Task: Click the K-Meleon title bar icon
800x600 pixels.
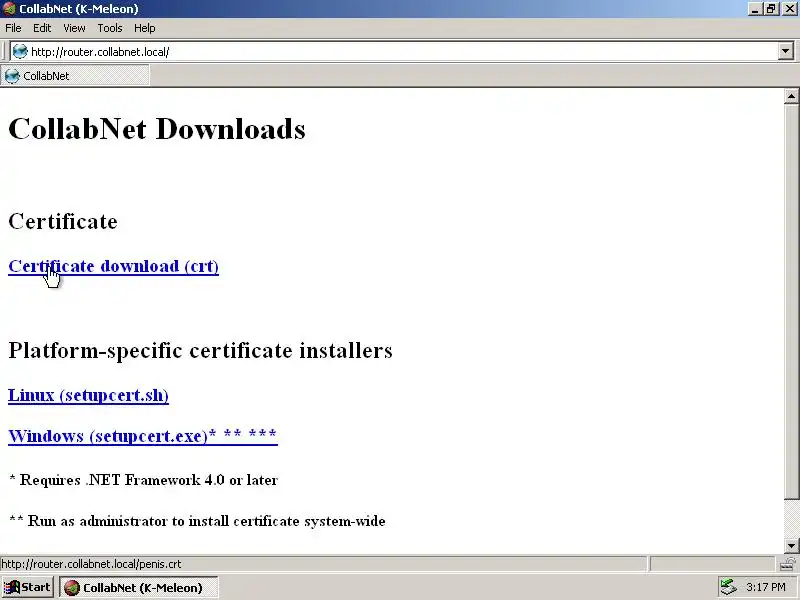Action: tap(9, 9)
